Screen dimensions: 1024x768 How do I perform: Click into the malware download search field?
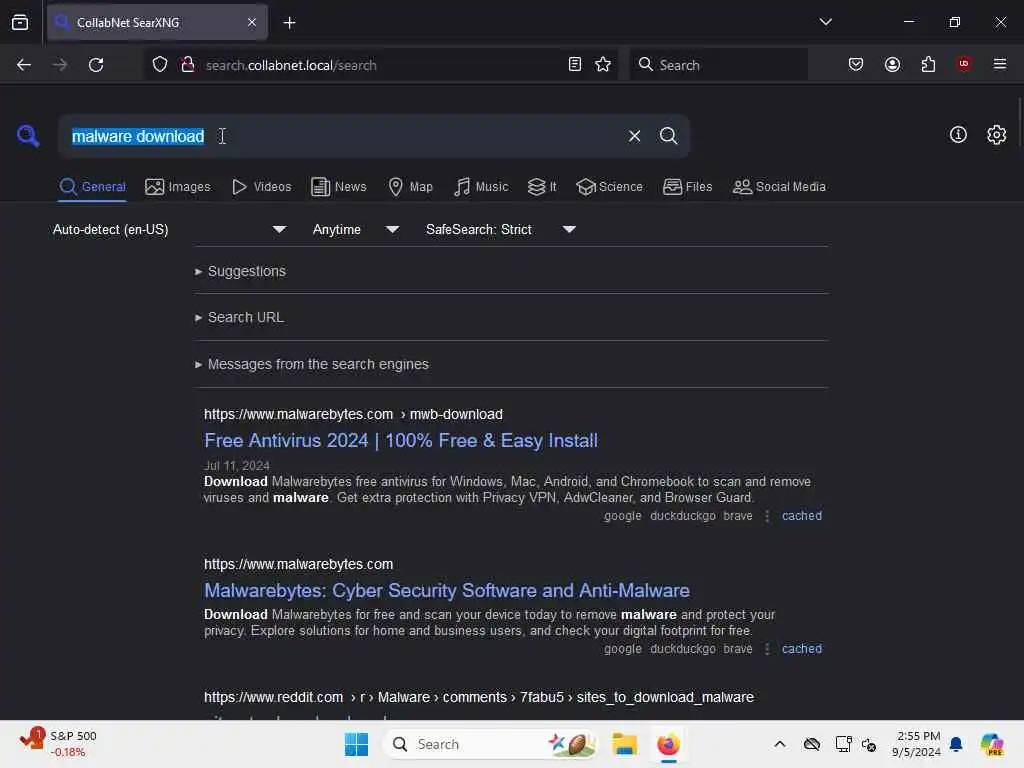pyautogui.click(x=340, y=136)
